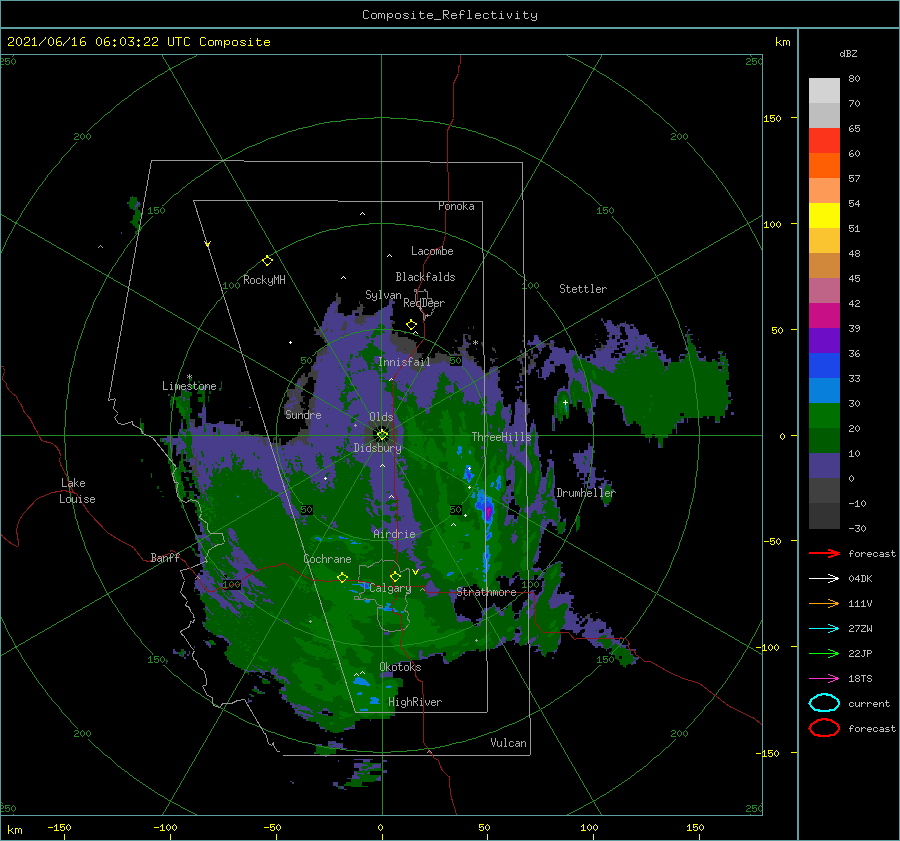Click the Cochrane town label
Screen dimensions: 900x841
(327, 559)
